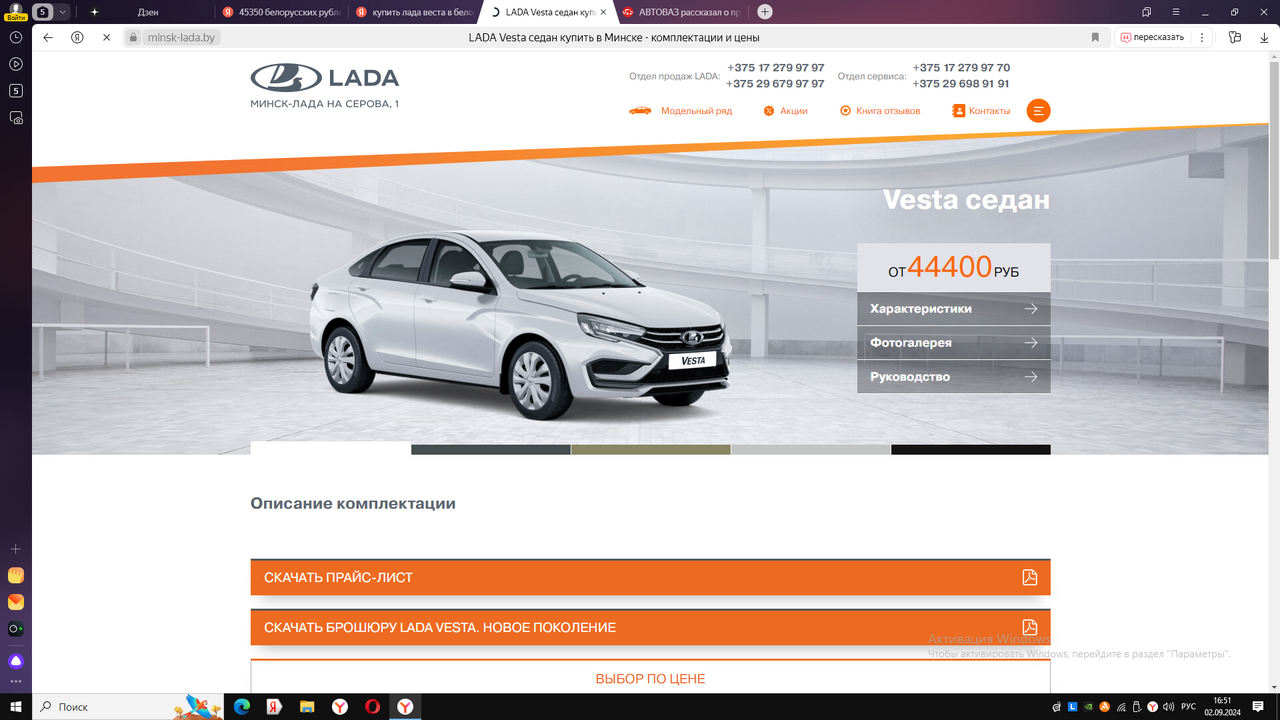Open the new tab plus button

pyautogui.click(x=765, y=12)
